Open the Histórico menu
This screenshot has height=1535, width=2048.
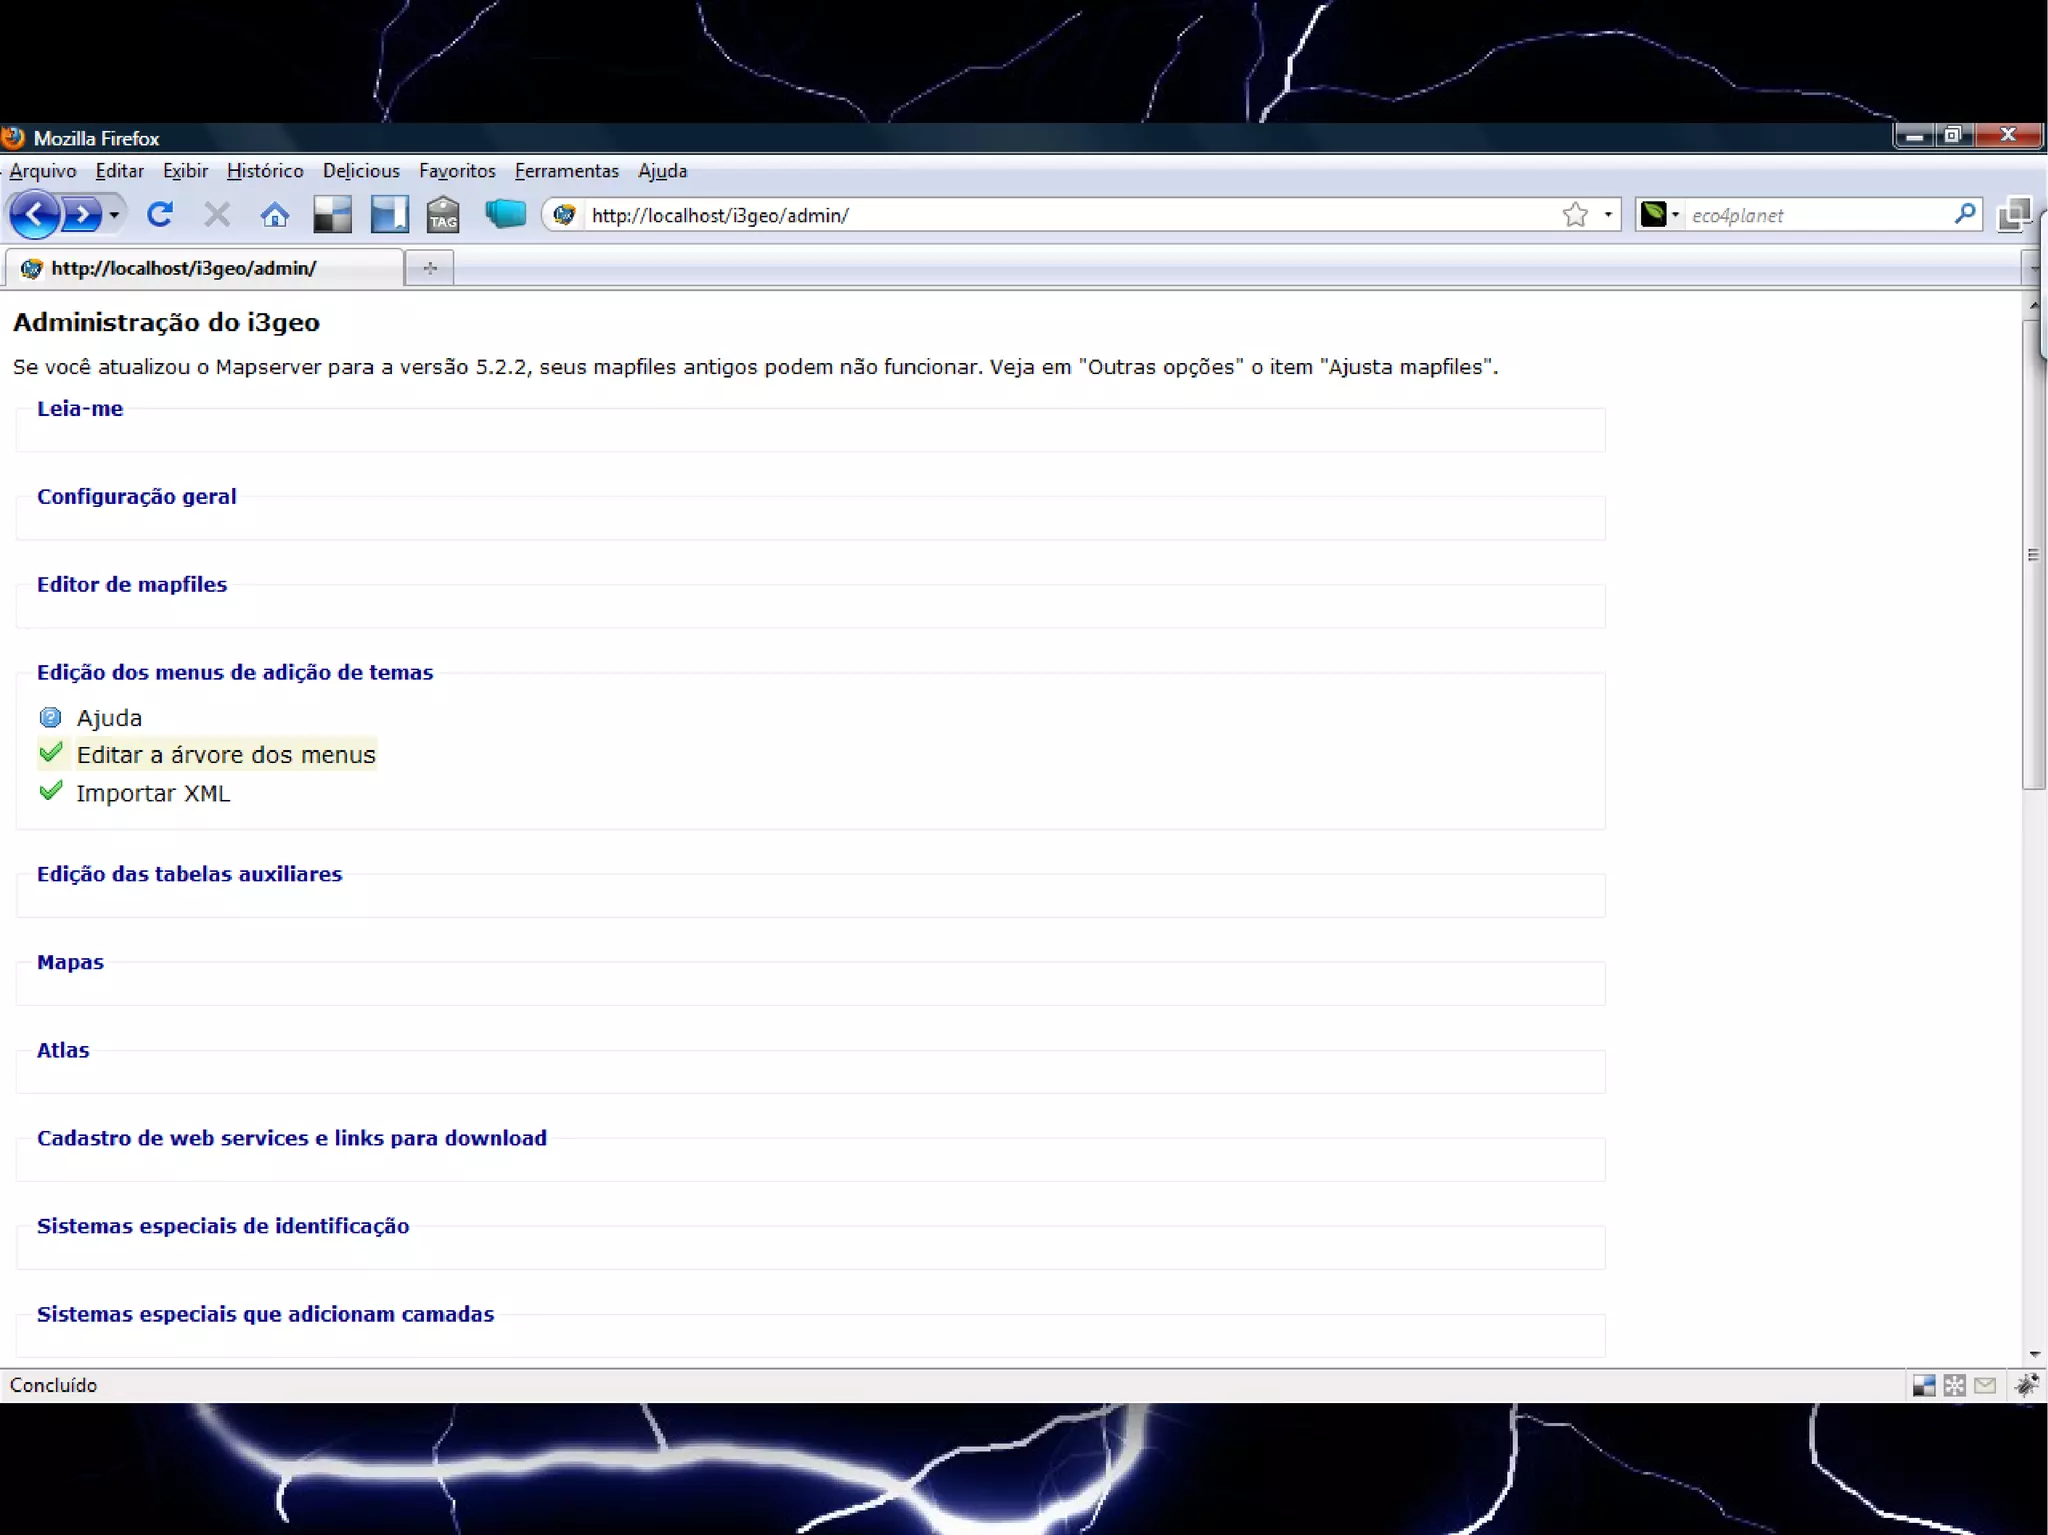point(264,171)
